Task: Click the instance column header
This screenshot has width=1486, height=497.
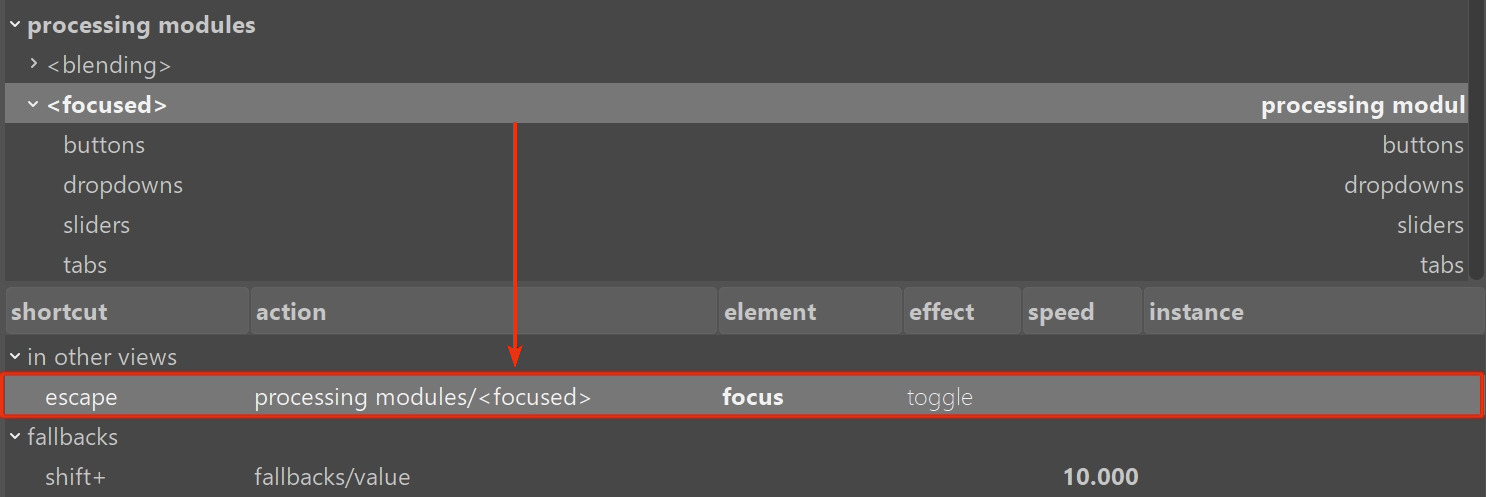Action: [x=1312, y=312]
